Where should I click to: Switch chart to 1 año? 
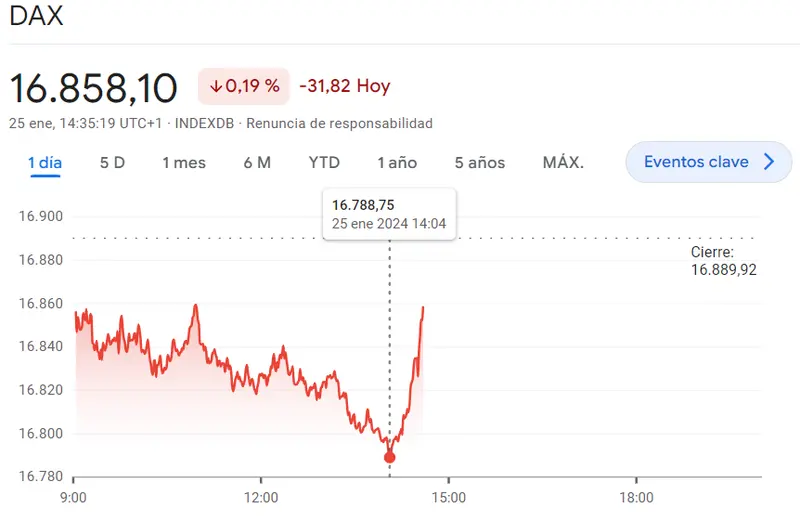tap(397, 162)
